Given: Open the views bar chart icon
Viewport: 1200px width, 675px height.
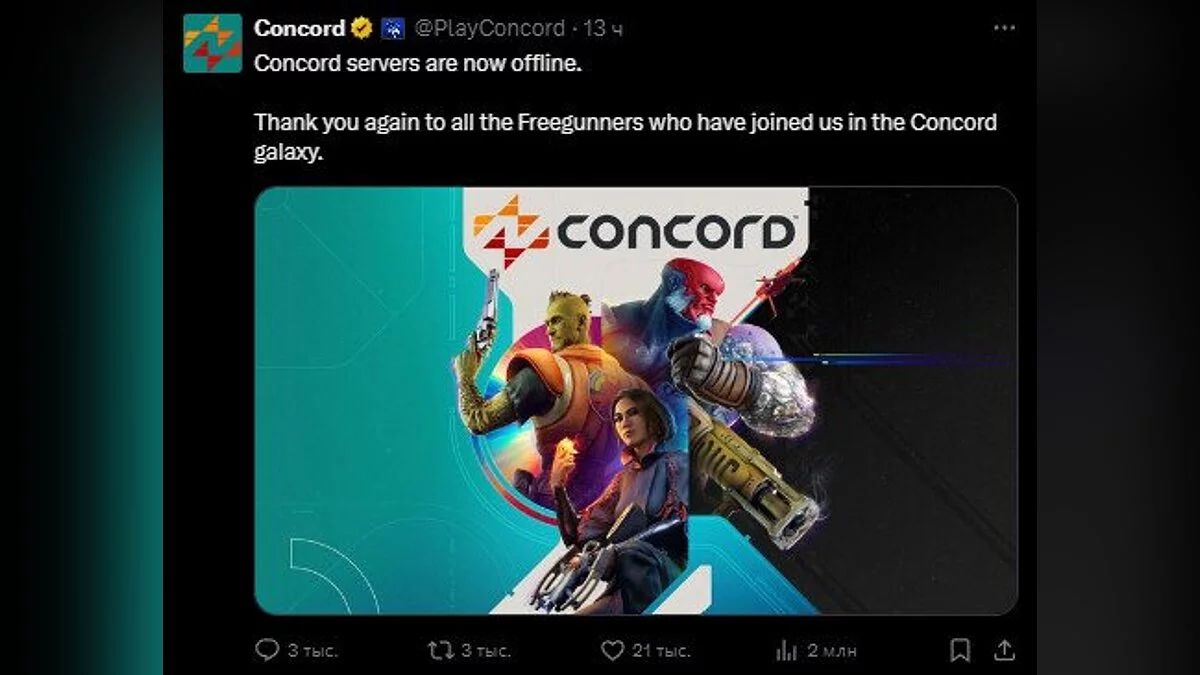Looking at the screenshot, I should [x=787, y=651].
